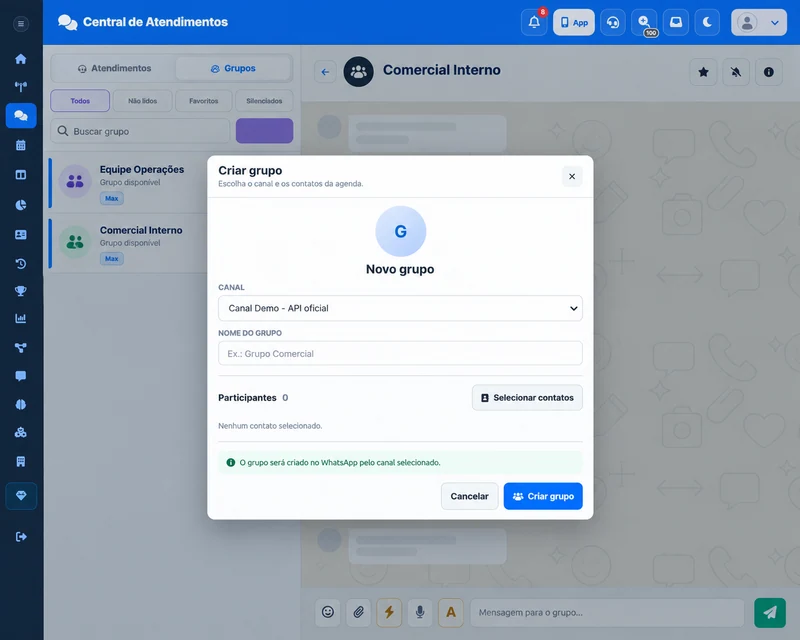The height and width of the screenshot is (640, 800).
Task: Open the history clock sidebar icon
Action: pyautogui.click(x=21, y=263)
